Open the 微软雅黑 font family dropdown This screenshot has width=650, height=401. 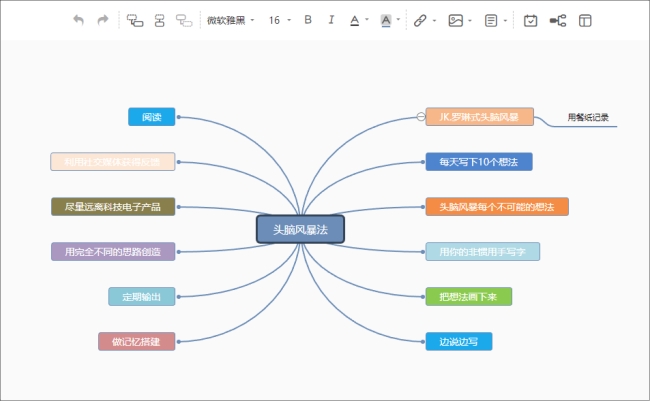(230, 20)
